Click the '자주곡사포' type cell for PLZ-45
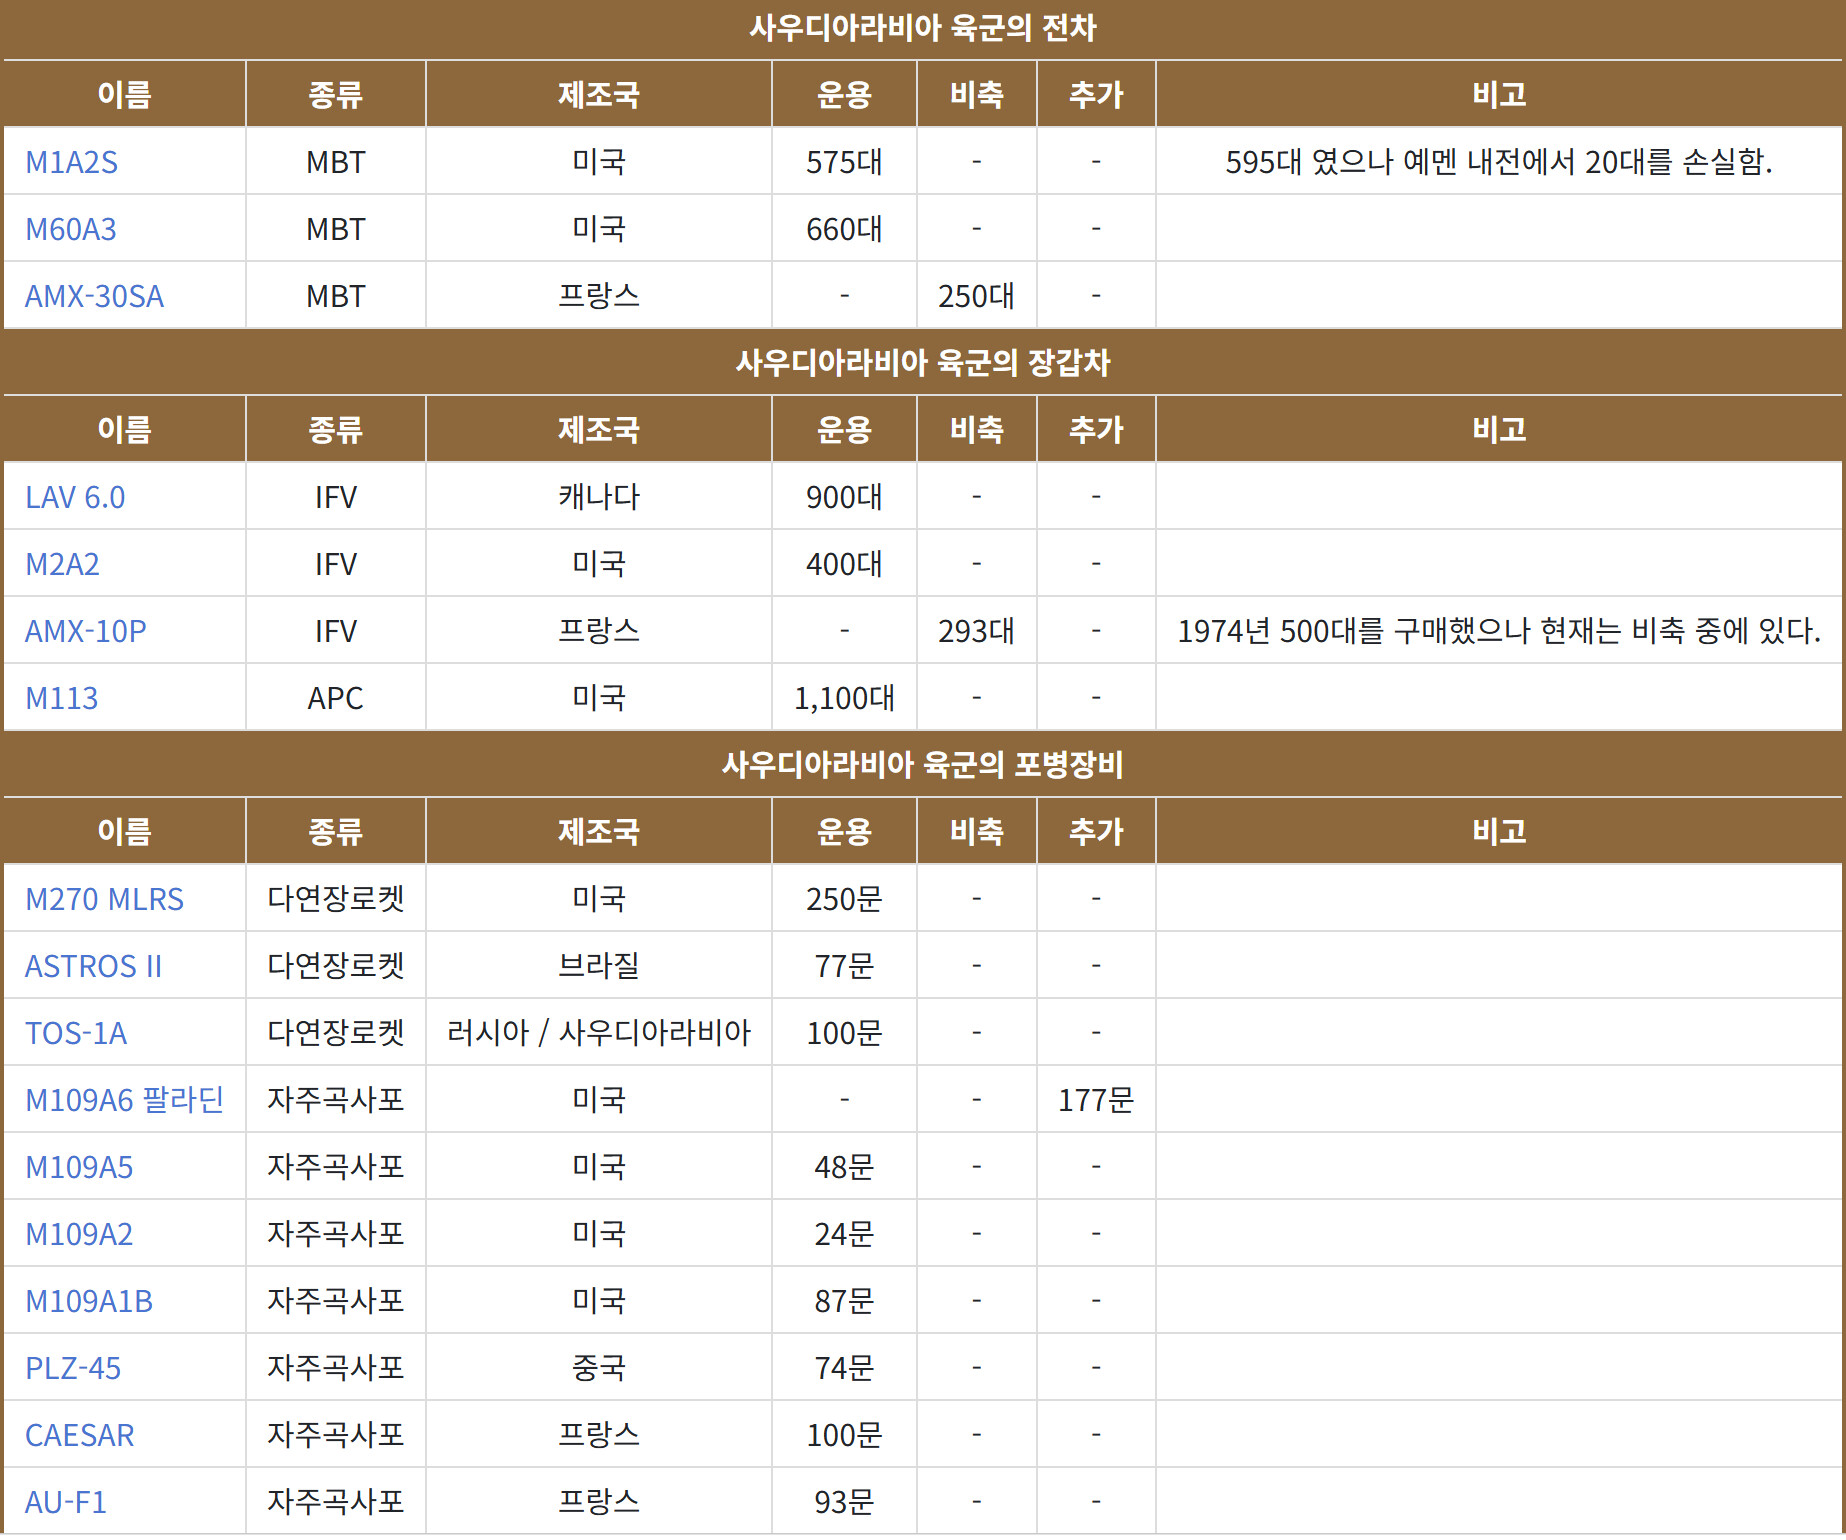Image resolution: width=1846 pixels, height=1540 pixels. coord(335,1368)
